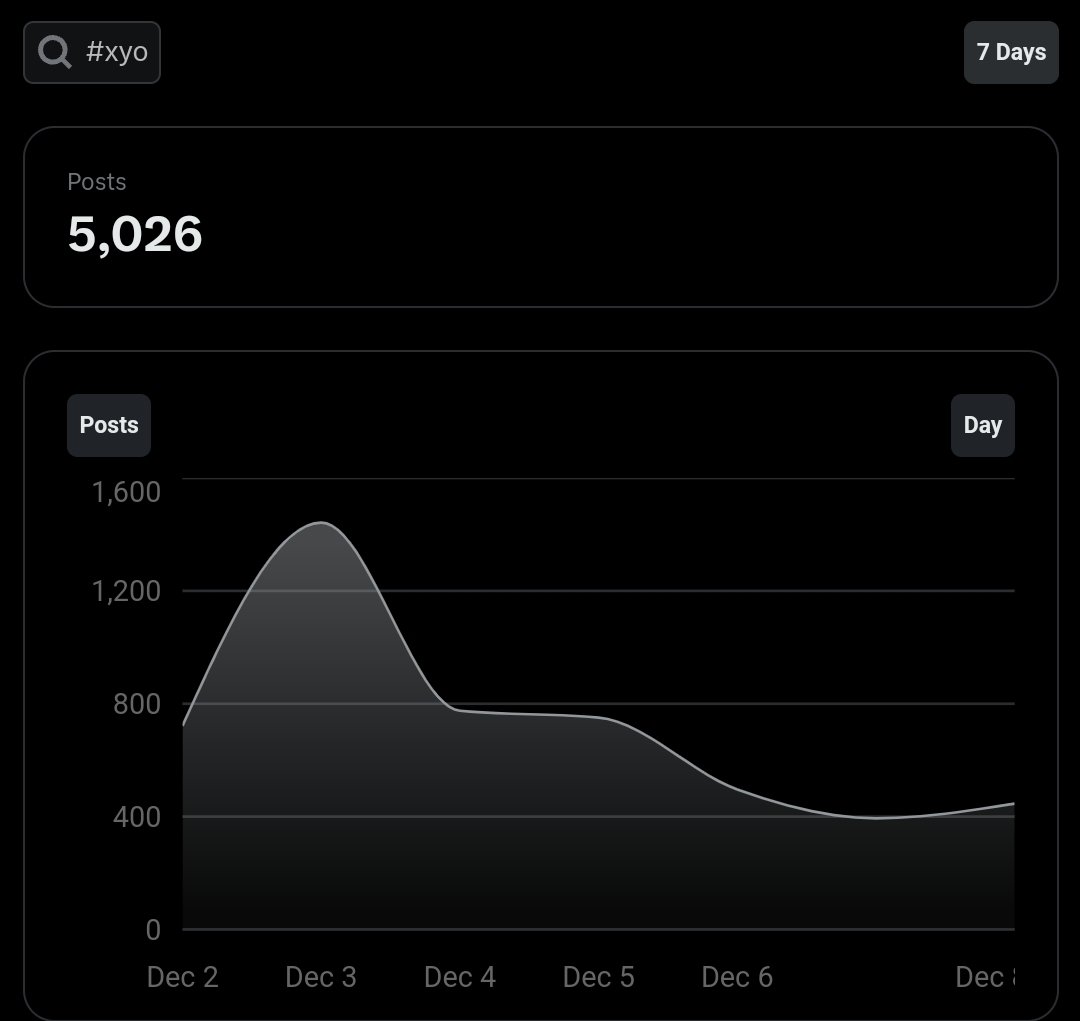Select the Dec 4 axis label

pos(459,977)
